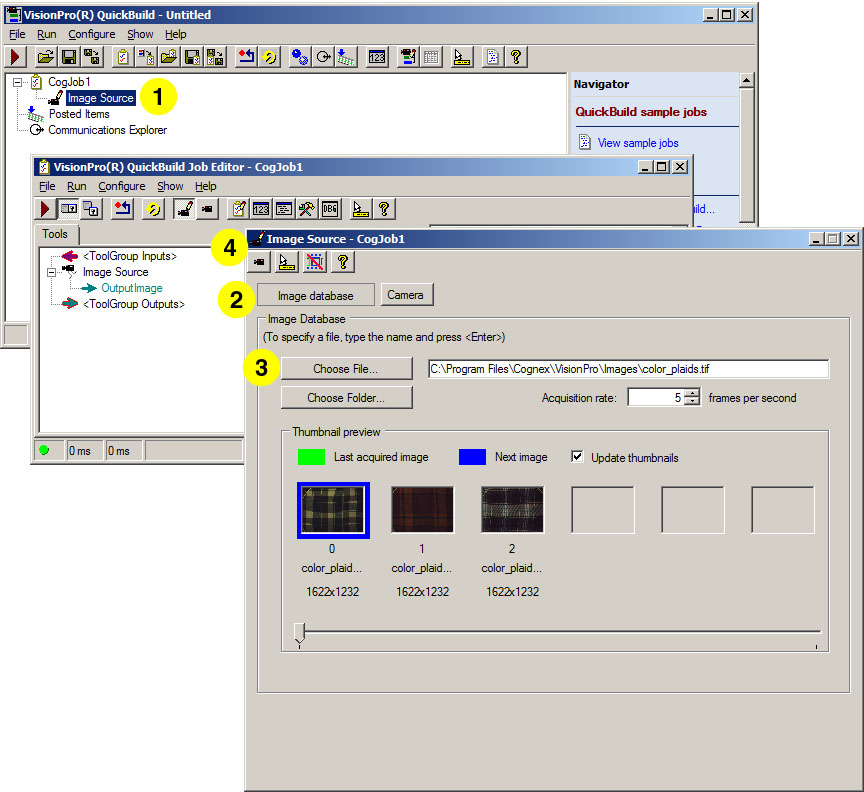The height and width of the screenshot is (792, 864).
Task: Click the disable region of interest icon
Action: [312, 261]
